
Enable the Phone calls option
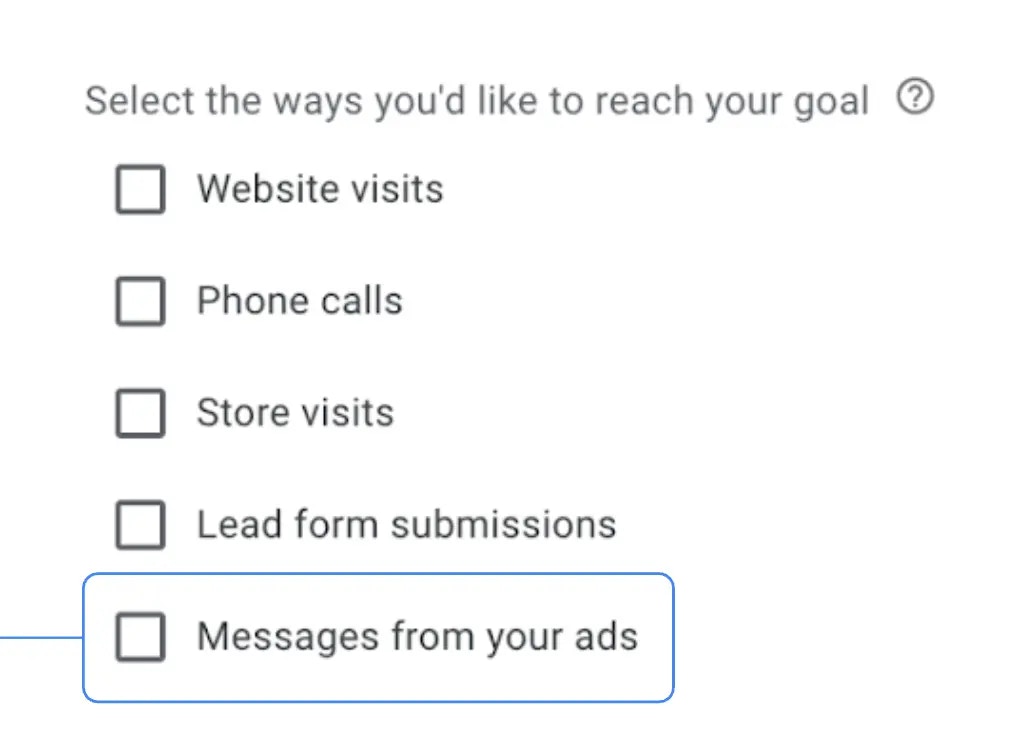click(x=139, y=301)
